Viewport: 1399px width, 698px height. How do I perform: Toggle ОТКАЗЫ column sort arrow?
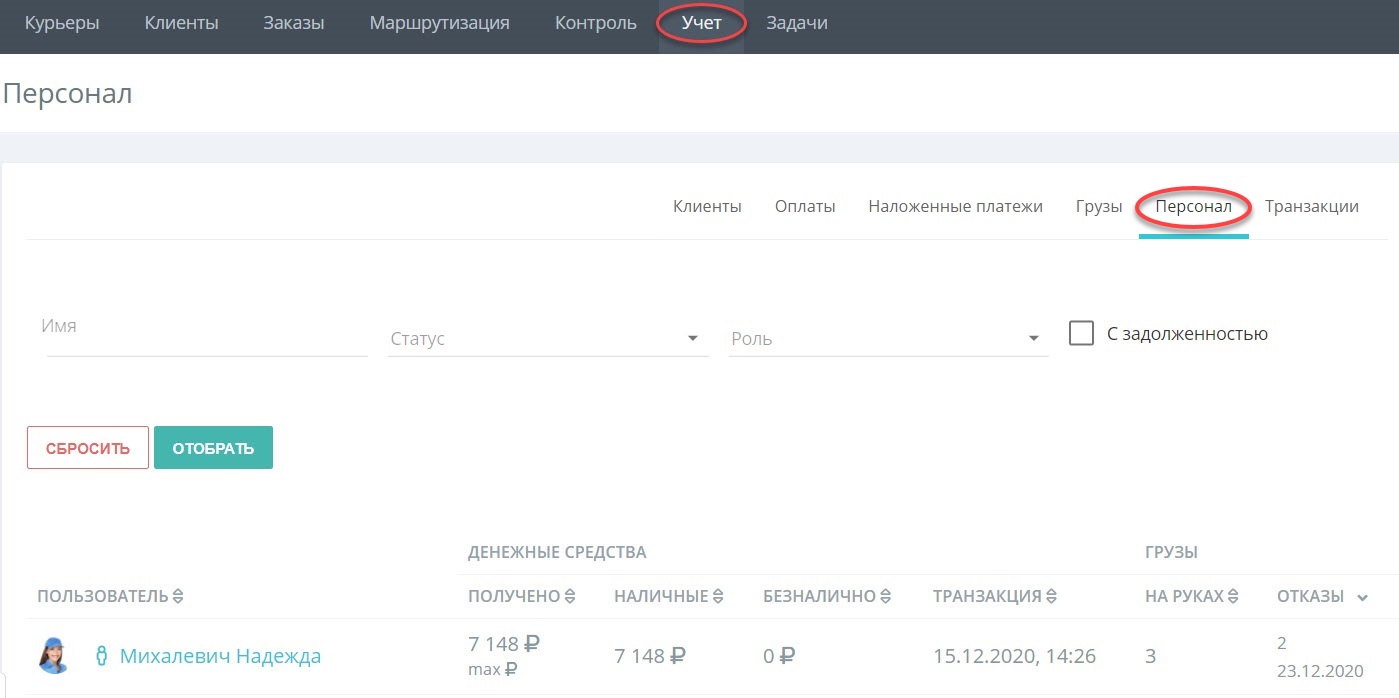coord(1361,598)
